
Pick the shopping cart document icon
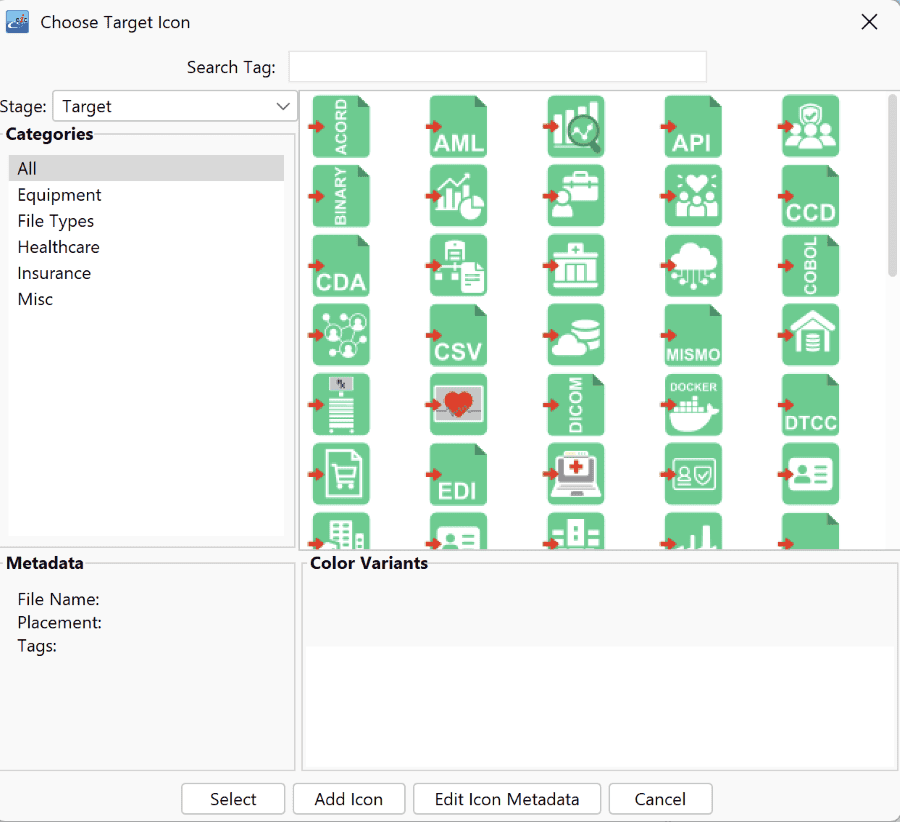341,474
